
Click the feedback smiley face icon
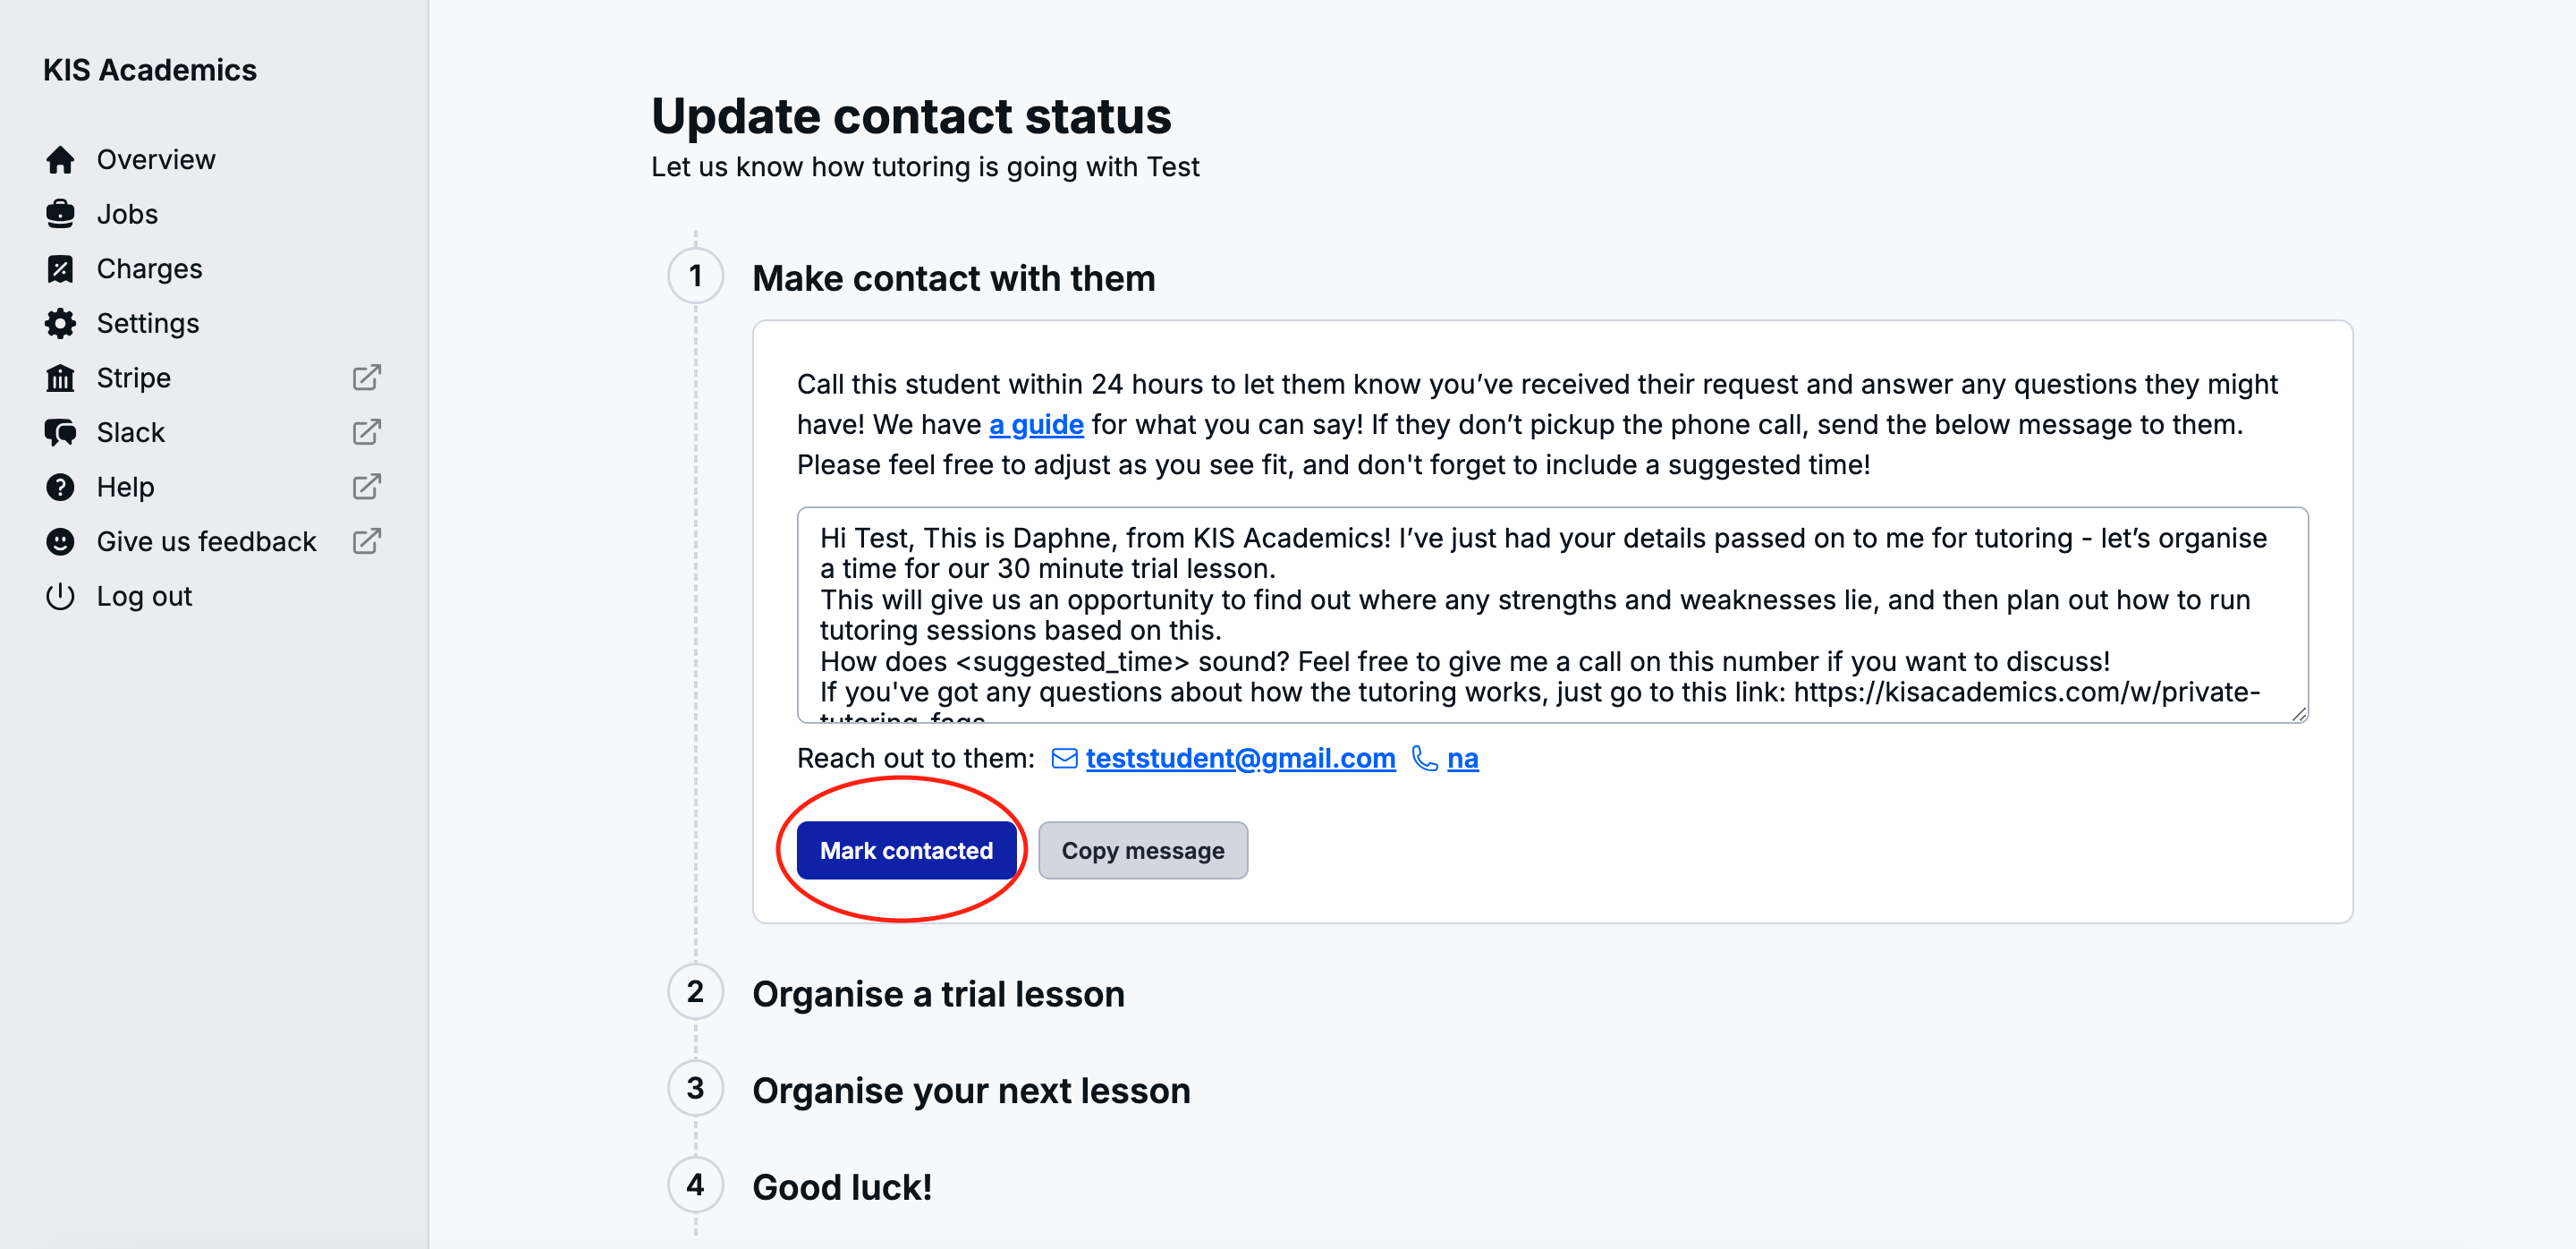[60, 541]
